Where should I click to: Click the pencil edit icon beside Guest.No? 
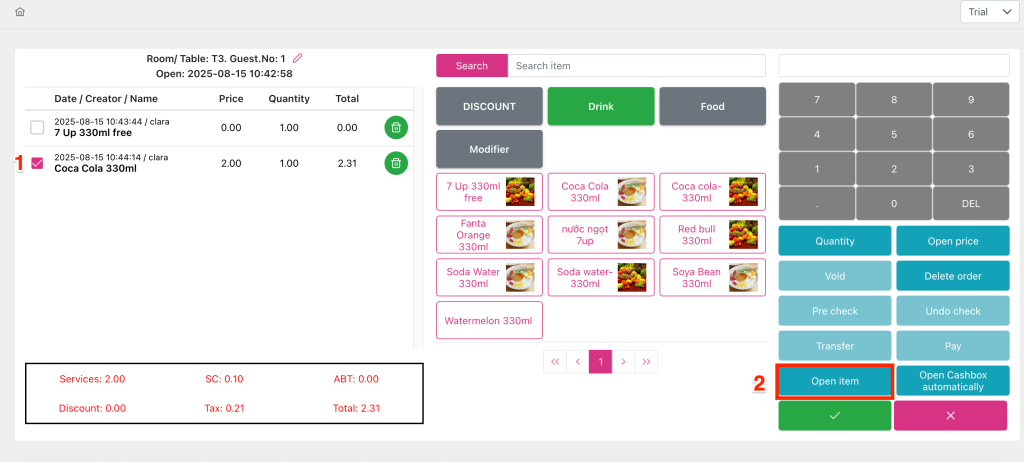[297, 58]
